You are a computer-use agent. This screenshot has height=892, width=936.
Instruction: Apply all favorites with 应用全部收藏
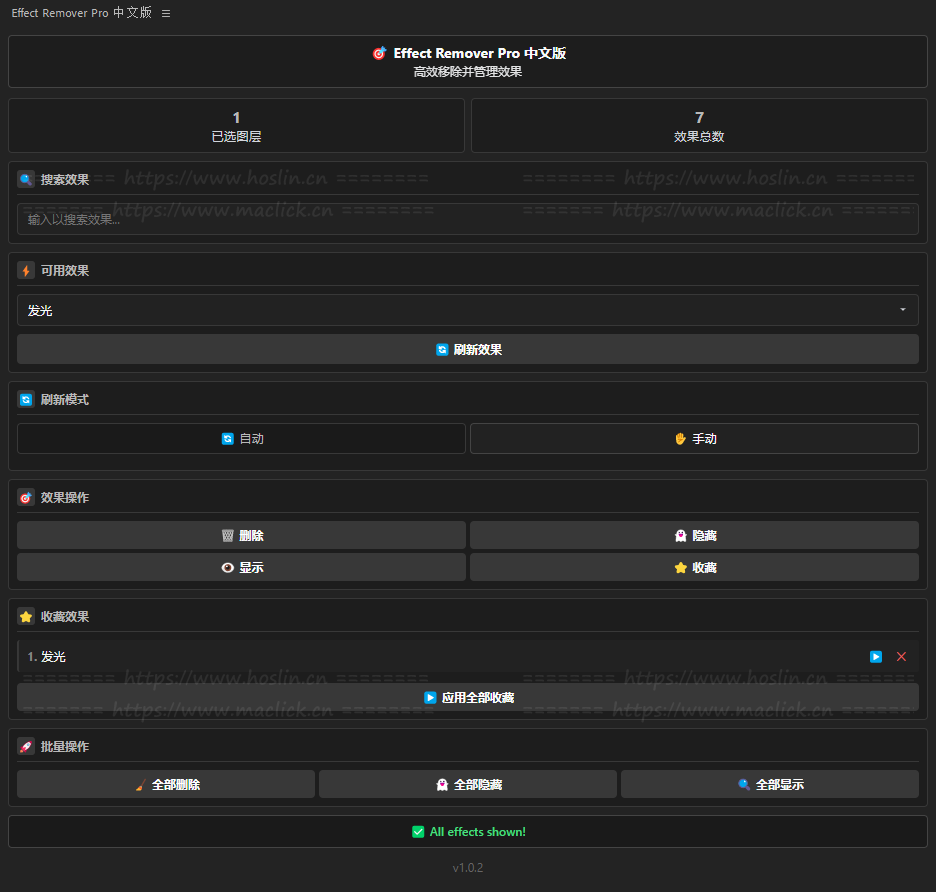(x=467, y=698)
